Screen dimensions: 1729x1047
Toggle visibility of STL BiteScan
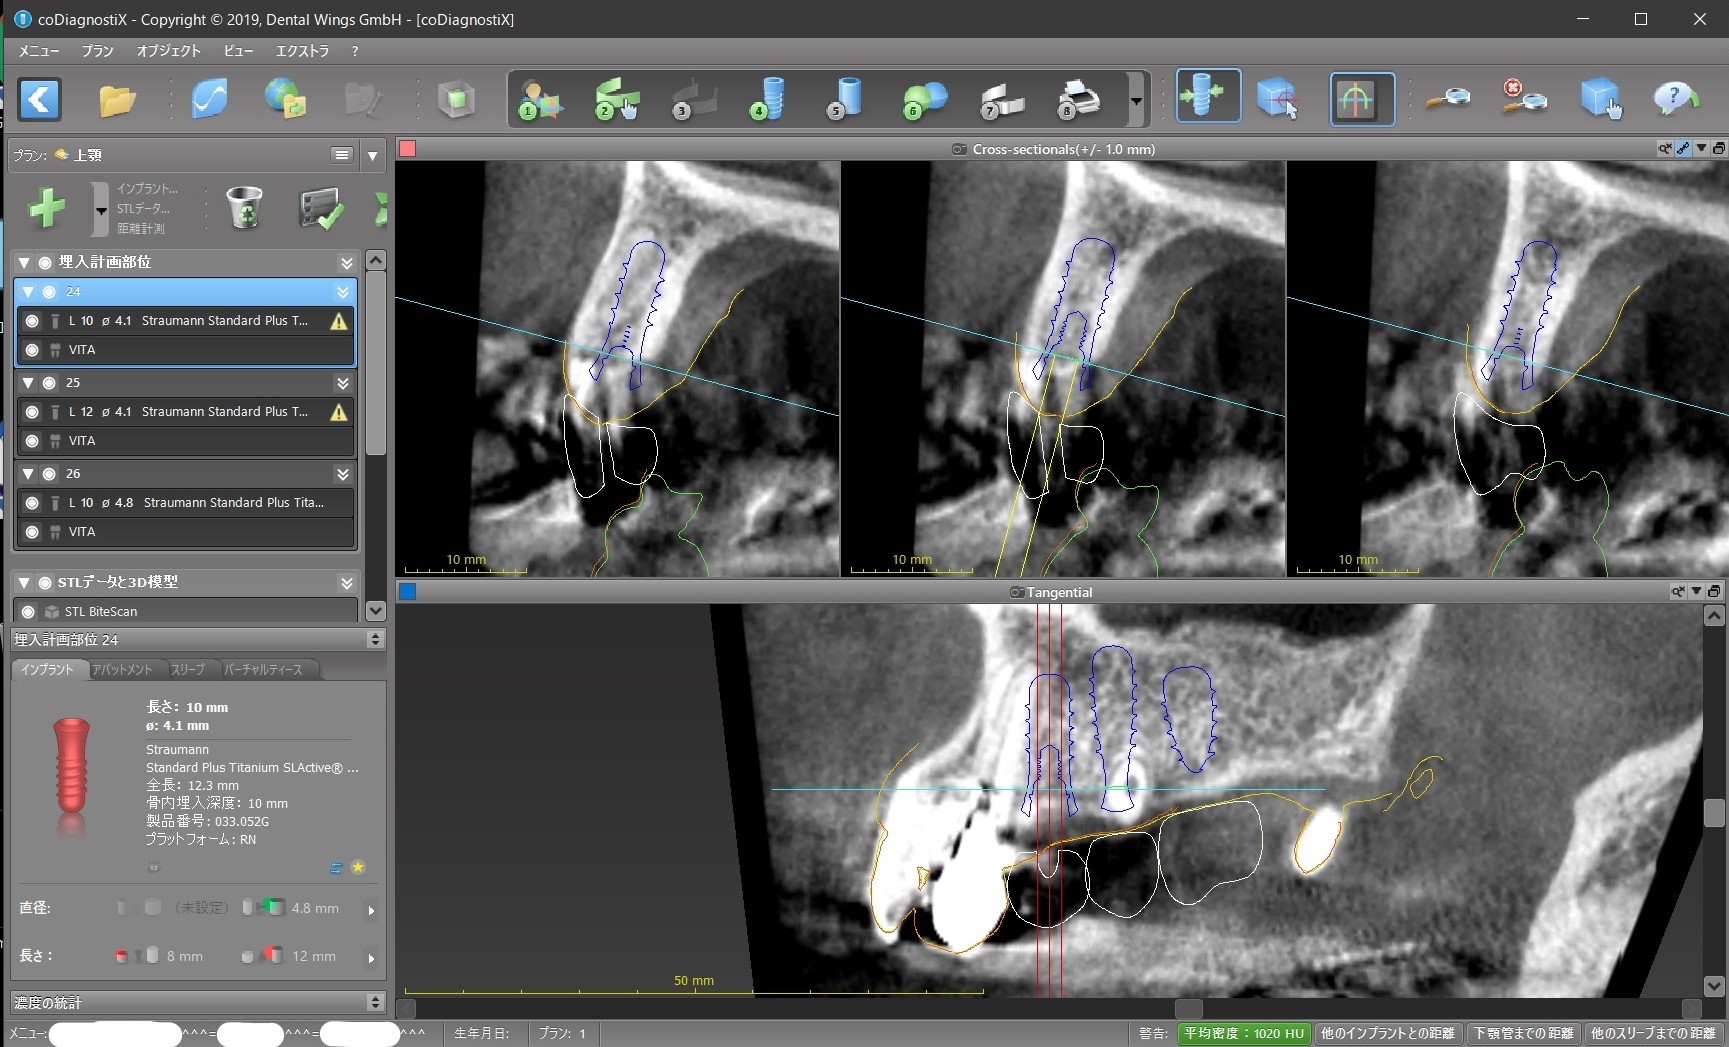click(28, 612)
